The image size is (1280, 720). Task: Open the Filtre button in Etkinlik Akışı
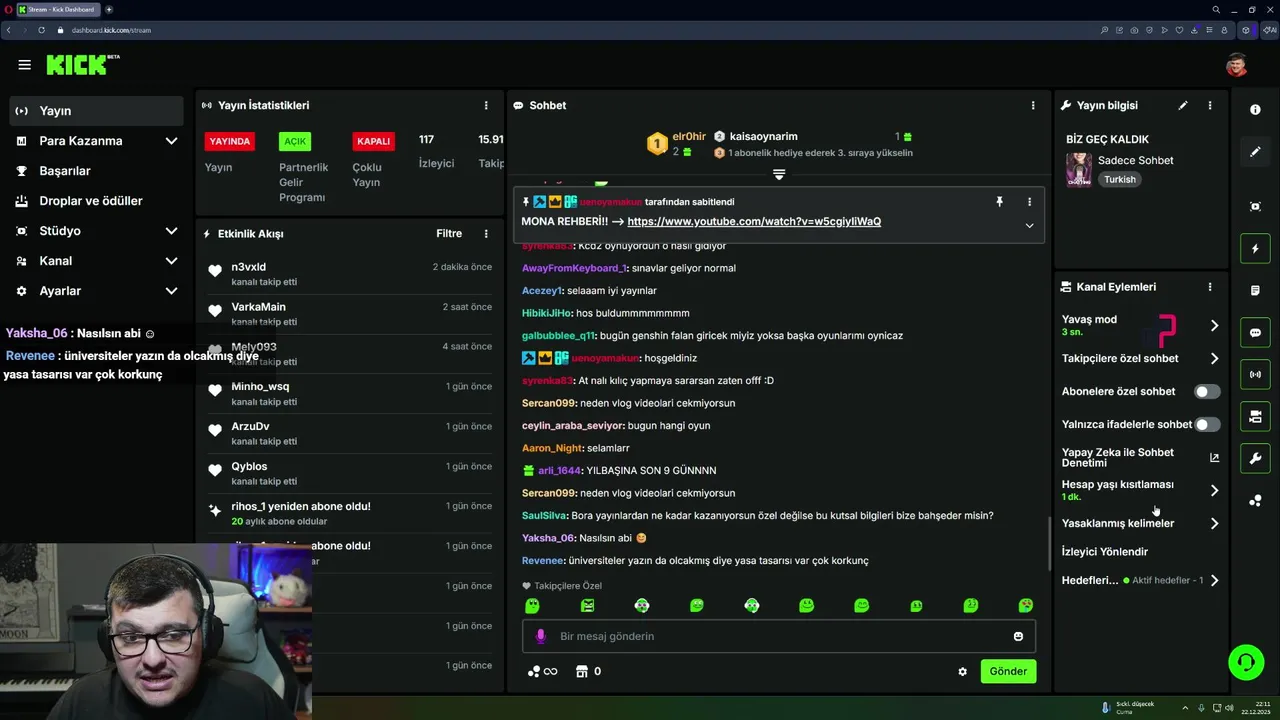coord(449,234)
